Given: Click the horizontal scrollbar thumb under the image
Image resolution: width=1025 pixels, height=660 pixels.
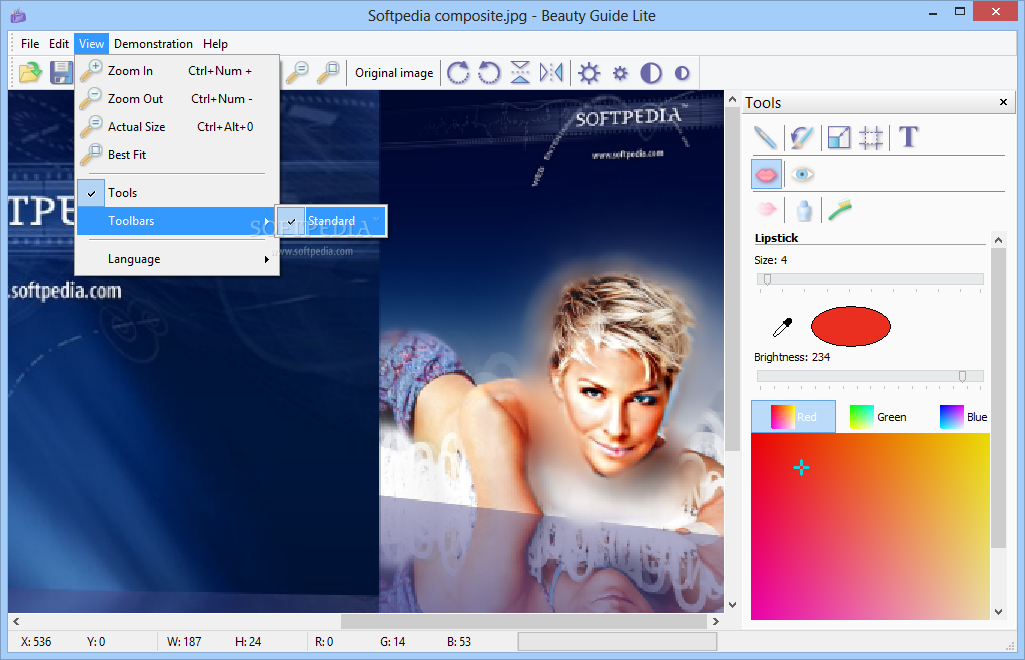Looking at the screenshot, I should pos(524,621).
